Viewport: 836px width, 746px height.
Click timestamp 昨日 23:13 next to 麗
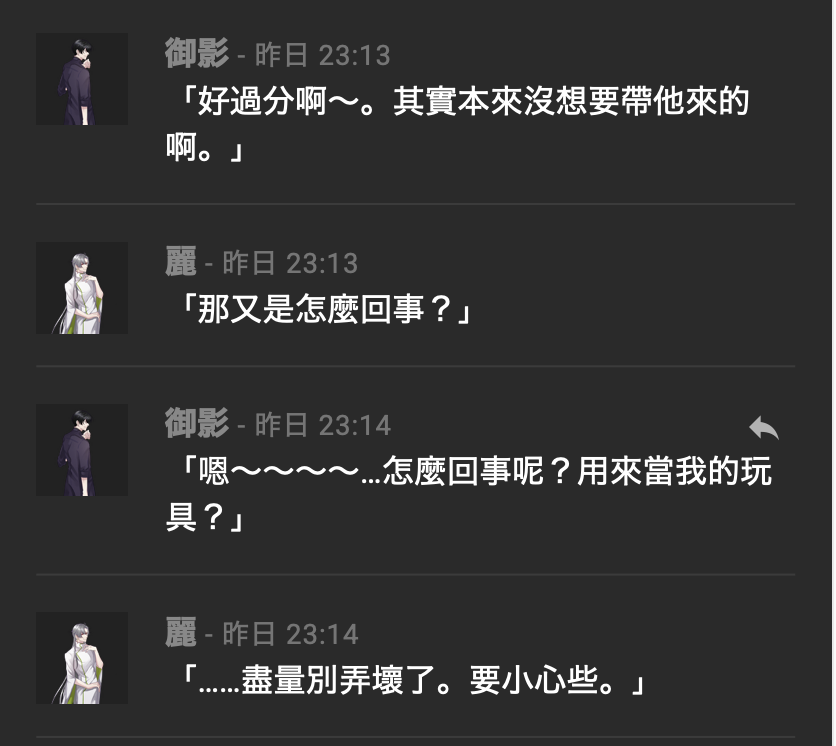coord(290,263)
